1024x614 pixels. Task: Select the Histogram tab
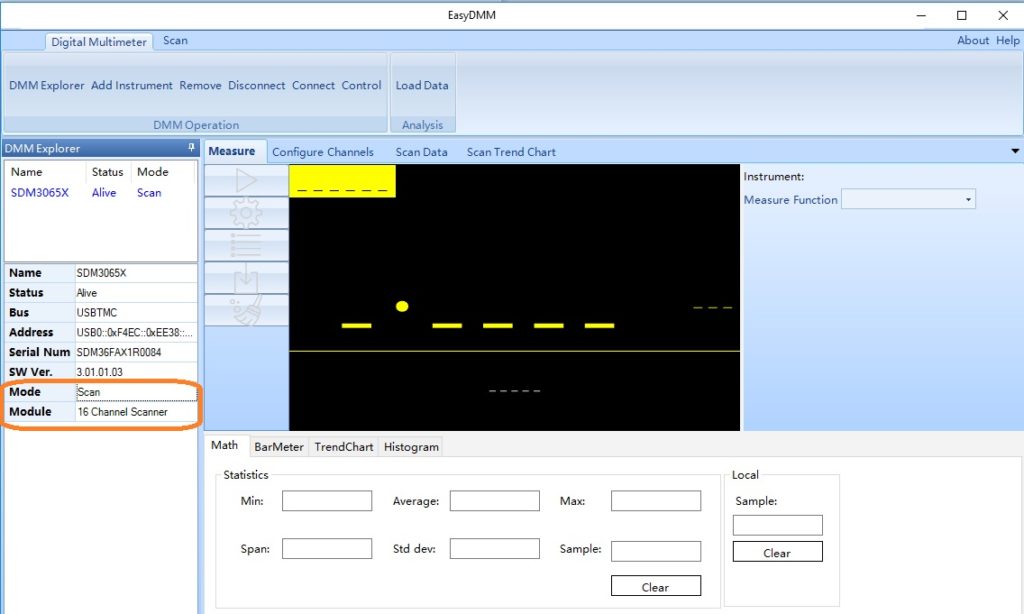411,447
